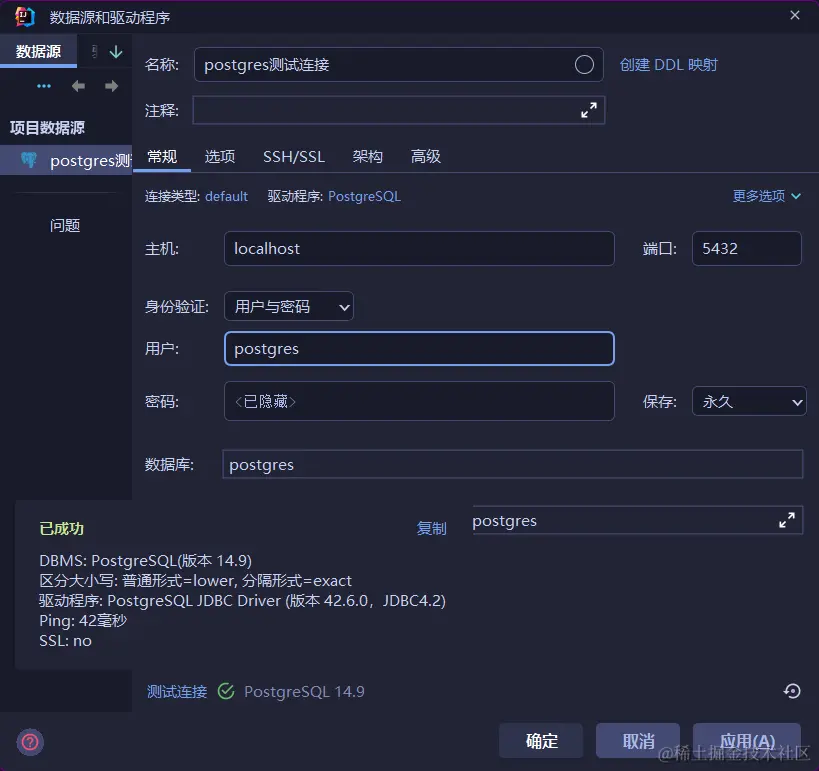Open the 注释 field expanded editor icon
The width and height of the screenshot is (819, 771).
pos(588,110)
